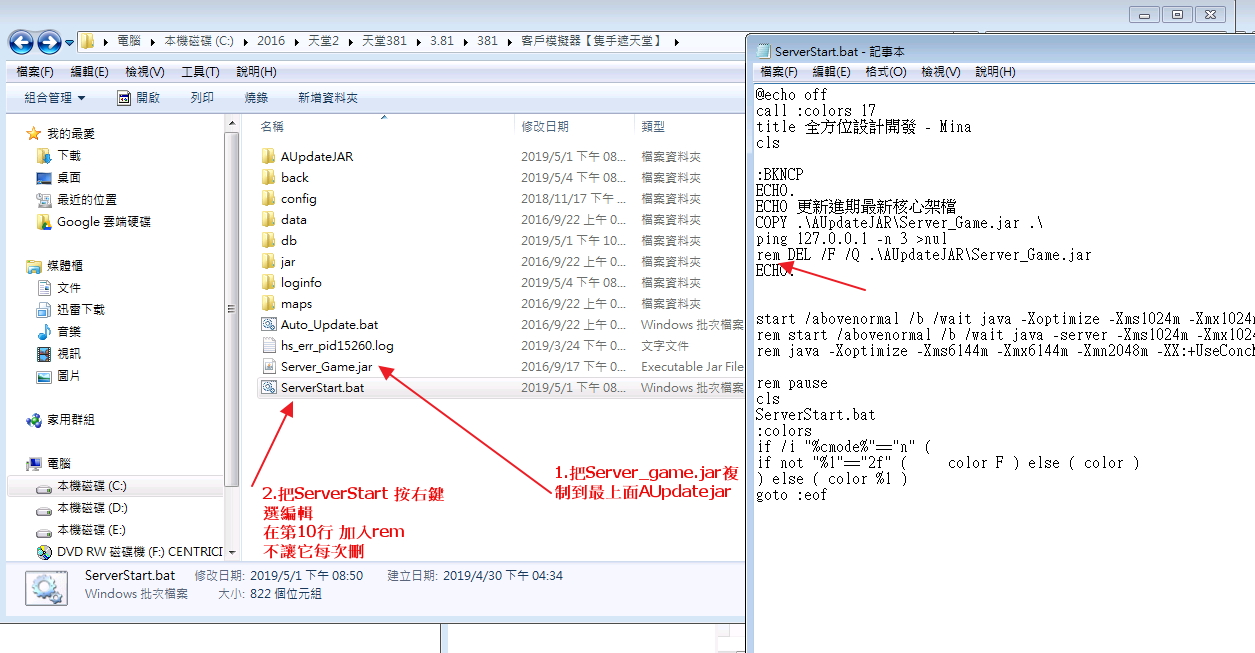This screenshot has width=1255, height=653.
Task: Click the Explorer forward navigation arrow
Action: (48, 42)
